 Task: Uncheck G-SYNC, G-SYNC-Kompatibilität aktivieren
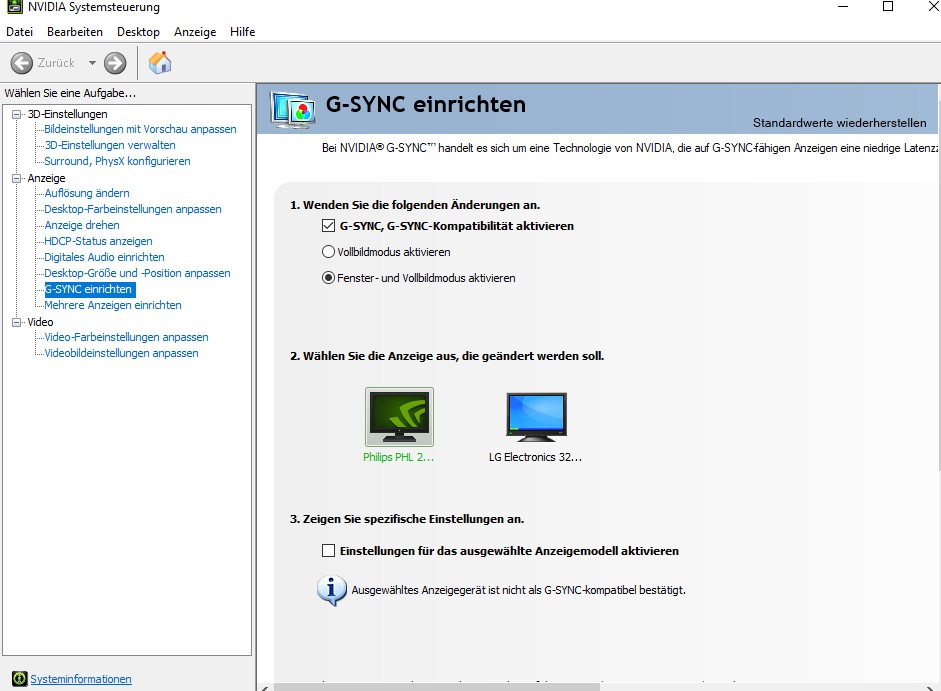328,226
